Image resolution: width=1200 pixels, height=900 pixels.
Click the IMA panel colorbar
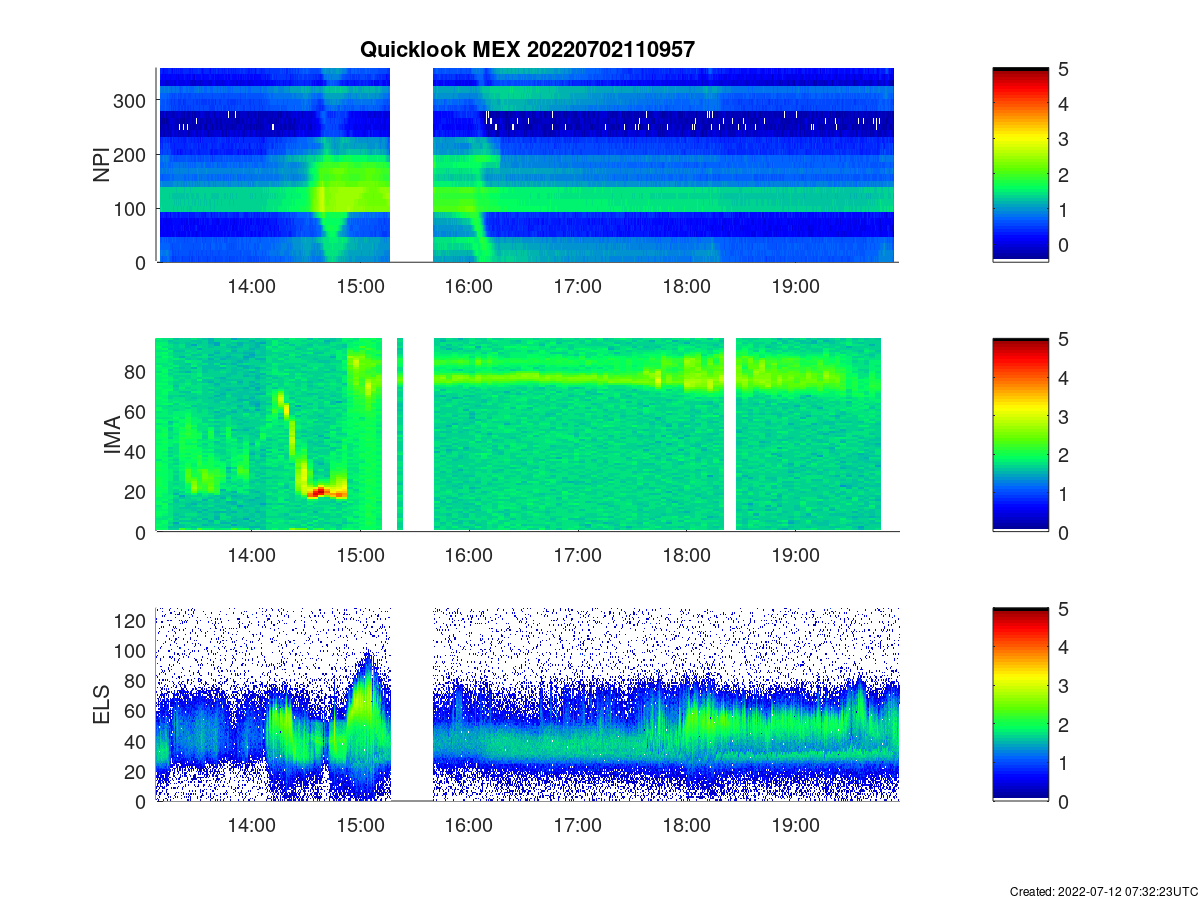pos(1020,436)
